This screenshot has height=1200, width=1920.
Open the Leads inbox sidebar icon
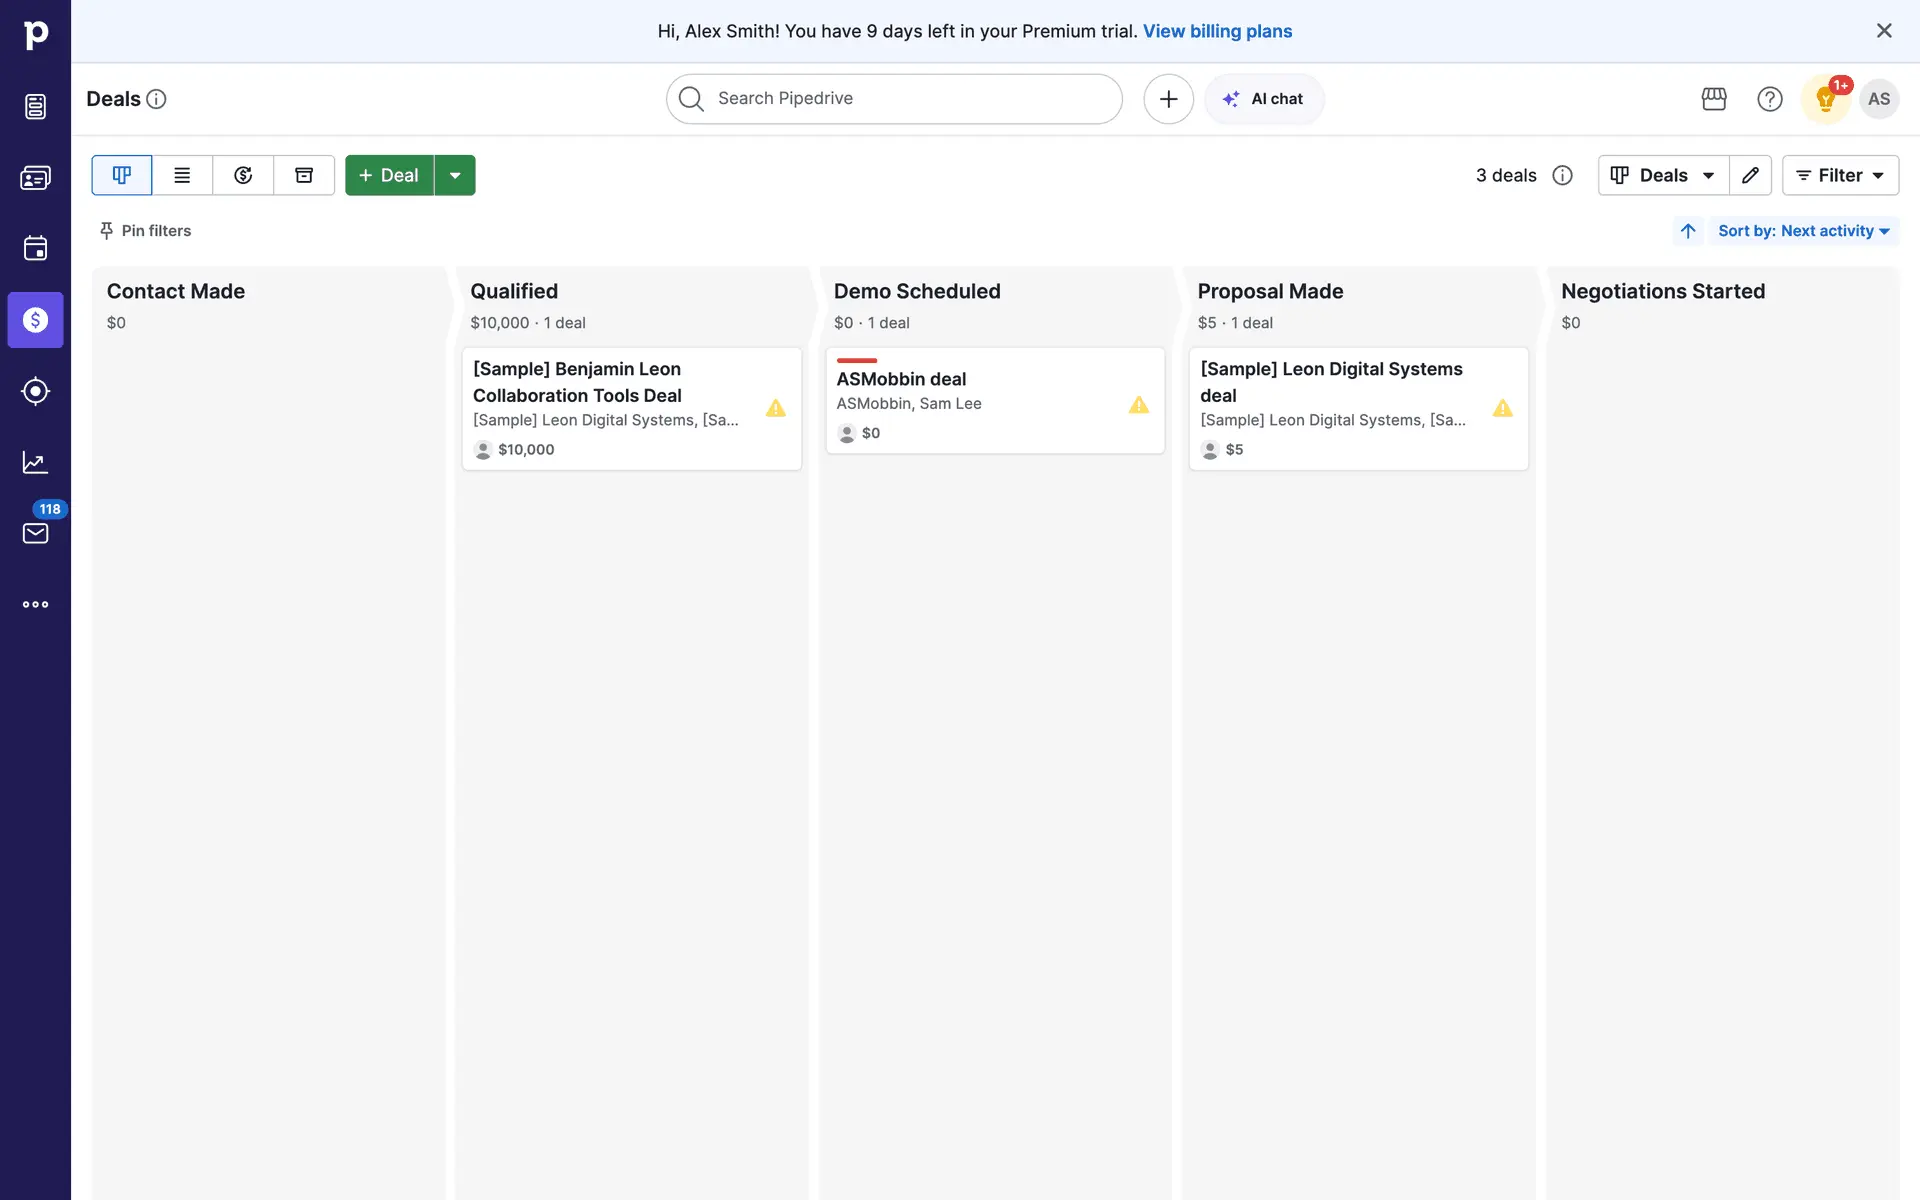35,106
